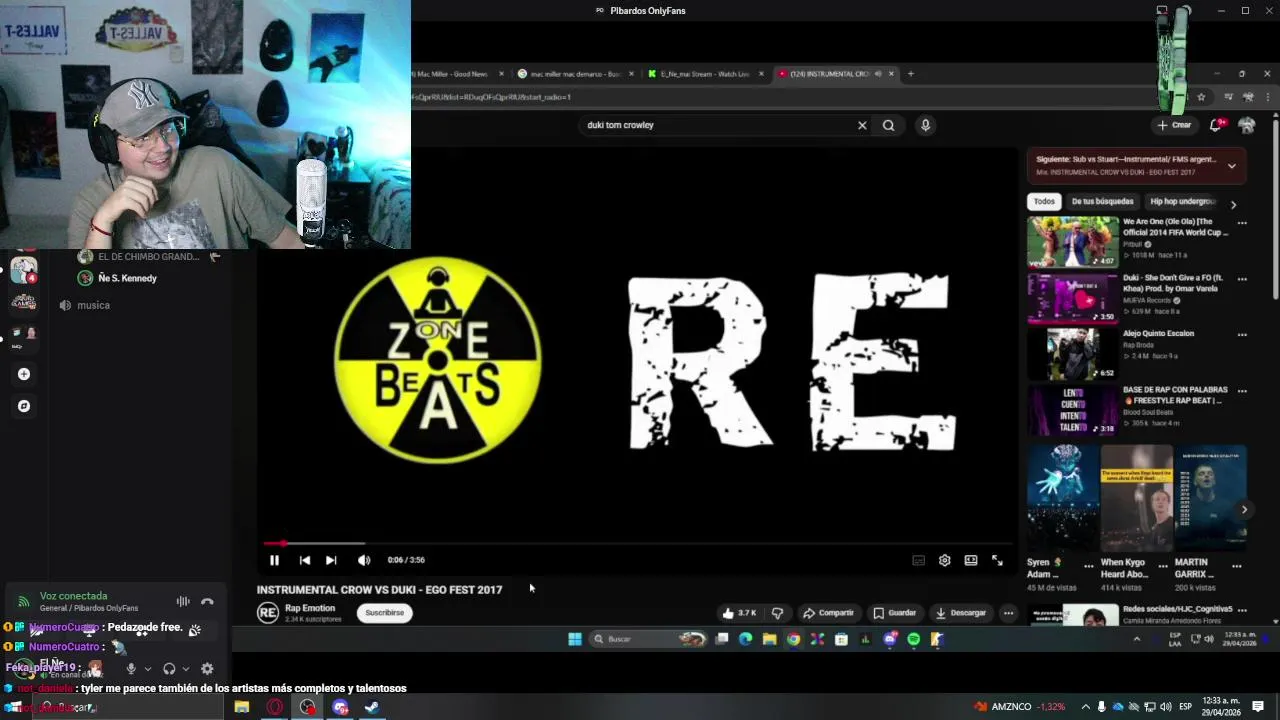Start voice search with microphone icon
Screen dimensions: 1280x720
coord(925,125)
